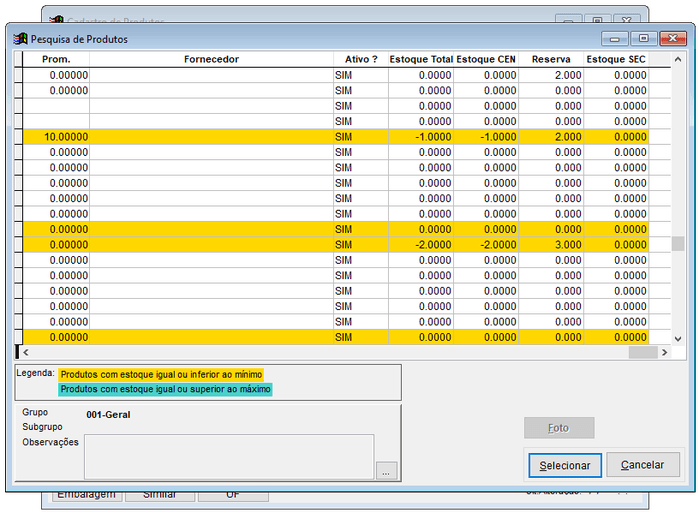Click the Reserva column header
The height and width of the screenshot is (513, 699).
pos(551,59)
